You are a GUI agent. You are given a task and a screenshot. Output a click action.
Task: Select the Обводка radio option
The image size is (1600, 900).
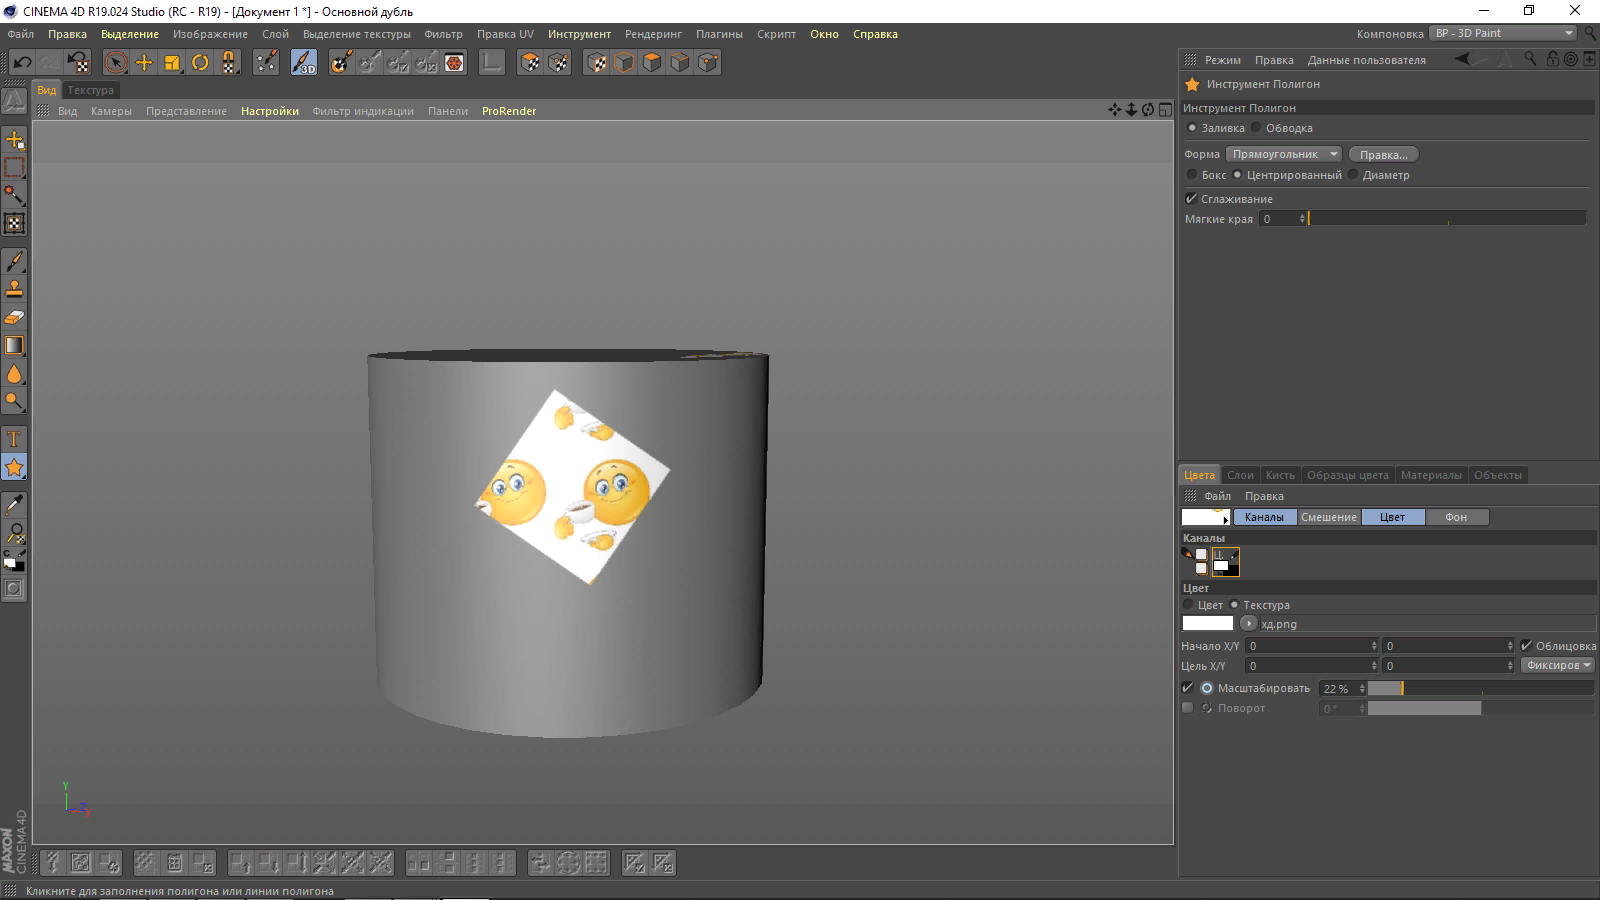tap(1257, 128)
